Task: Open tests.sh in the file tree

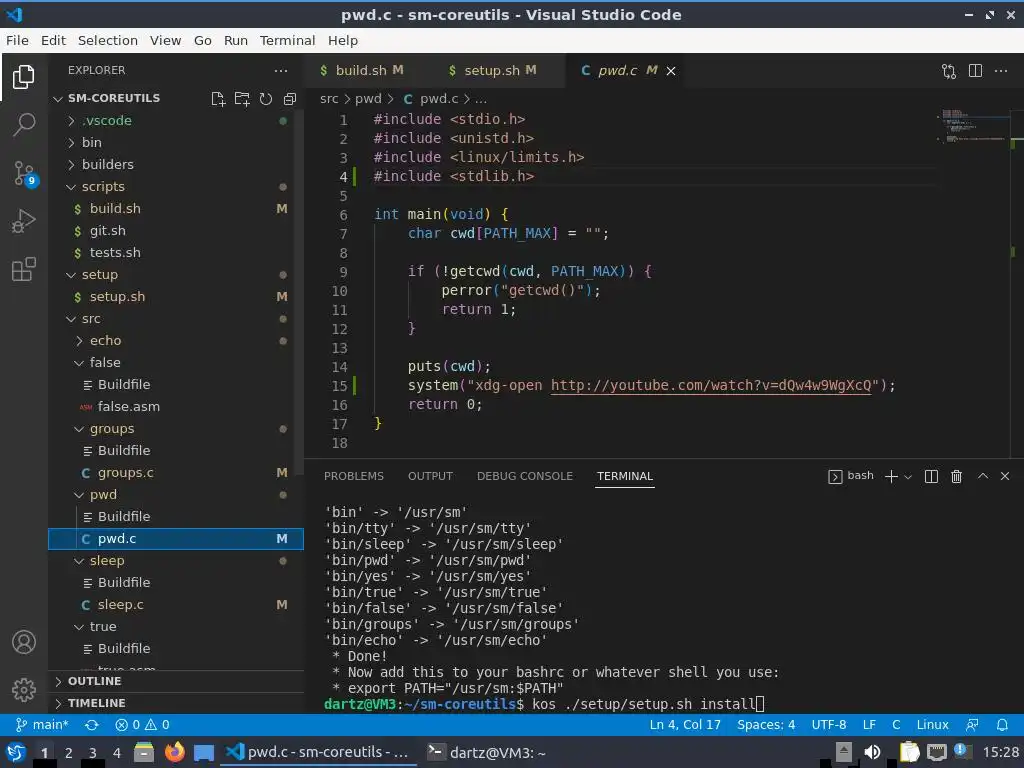Action: (x=115, y=253)
